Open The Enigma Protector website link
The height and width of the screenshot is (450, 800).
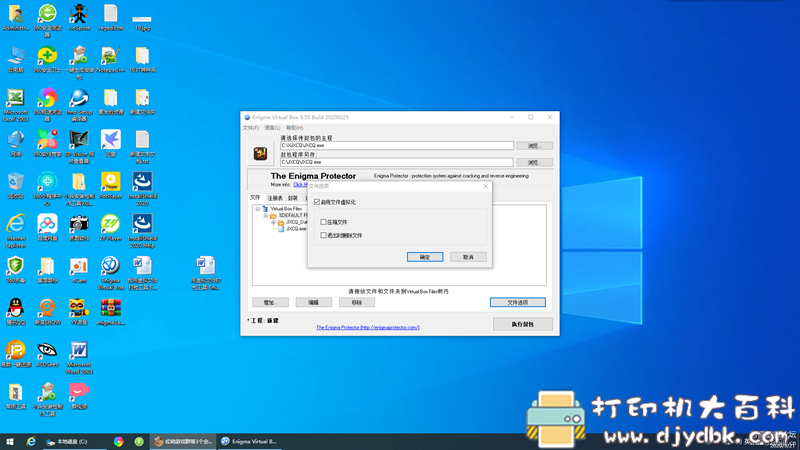click(367, 328)
